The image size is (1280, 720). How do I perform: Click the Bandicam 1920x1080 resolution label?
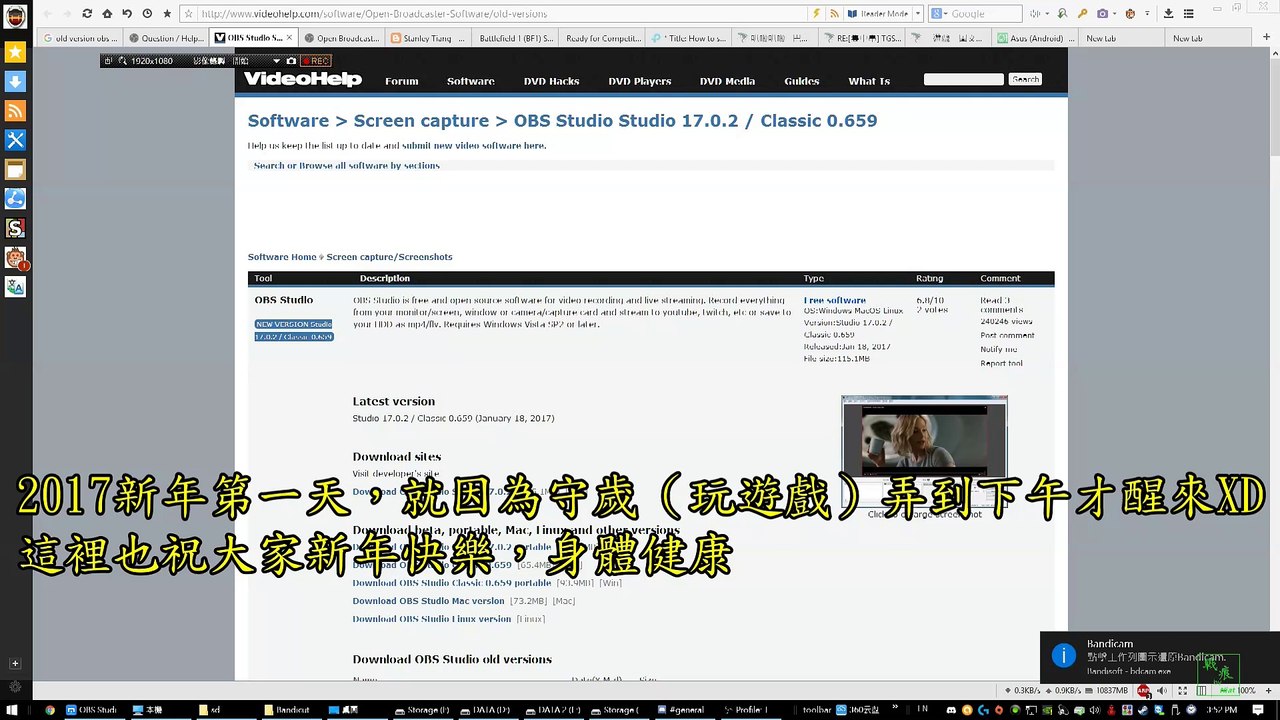[x=152, y=61]
